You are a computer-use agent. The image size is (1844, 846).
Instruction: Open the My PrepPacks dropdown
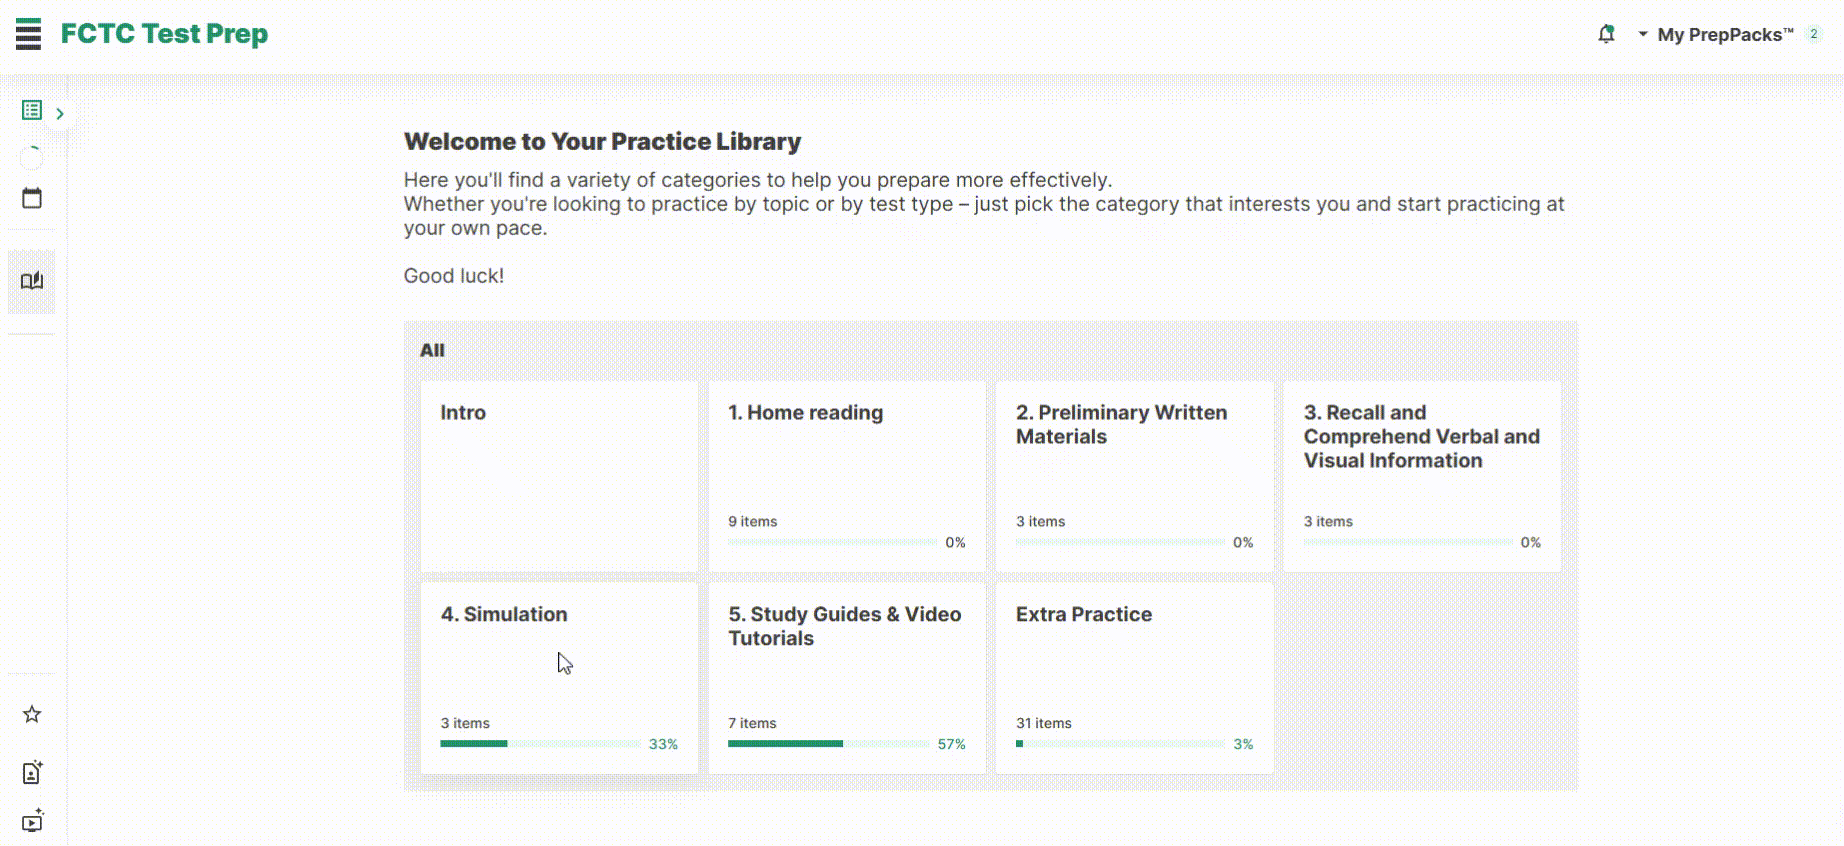click(1724, 35)
